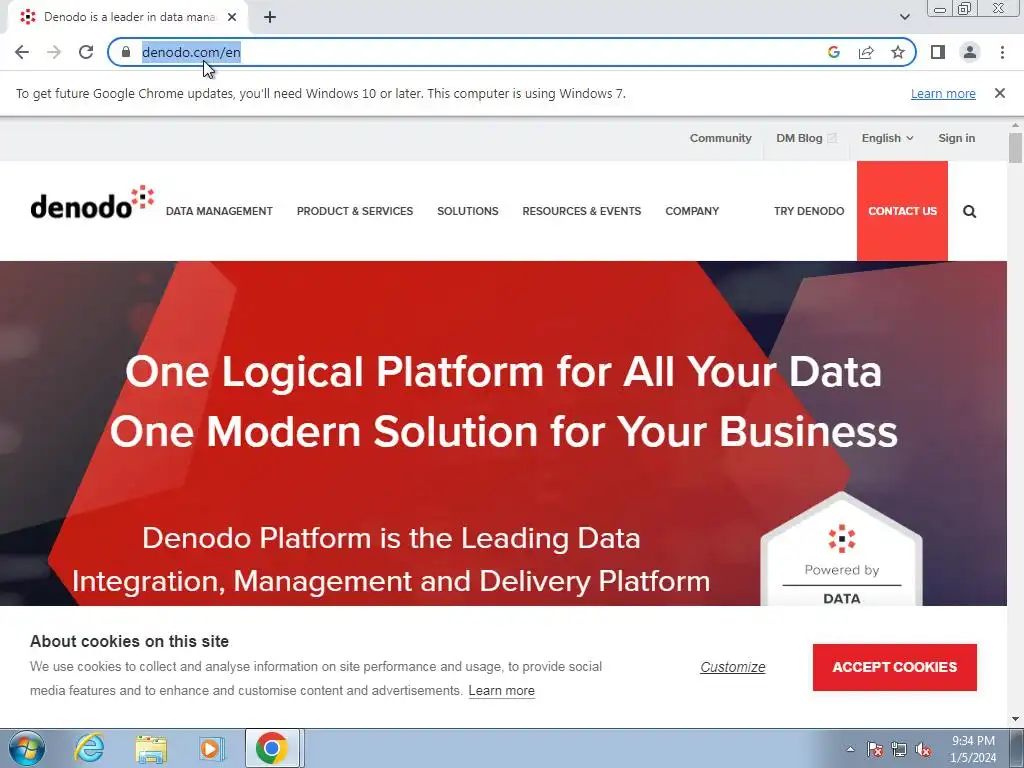Click the About cookies on this site heading

point(129,641)
